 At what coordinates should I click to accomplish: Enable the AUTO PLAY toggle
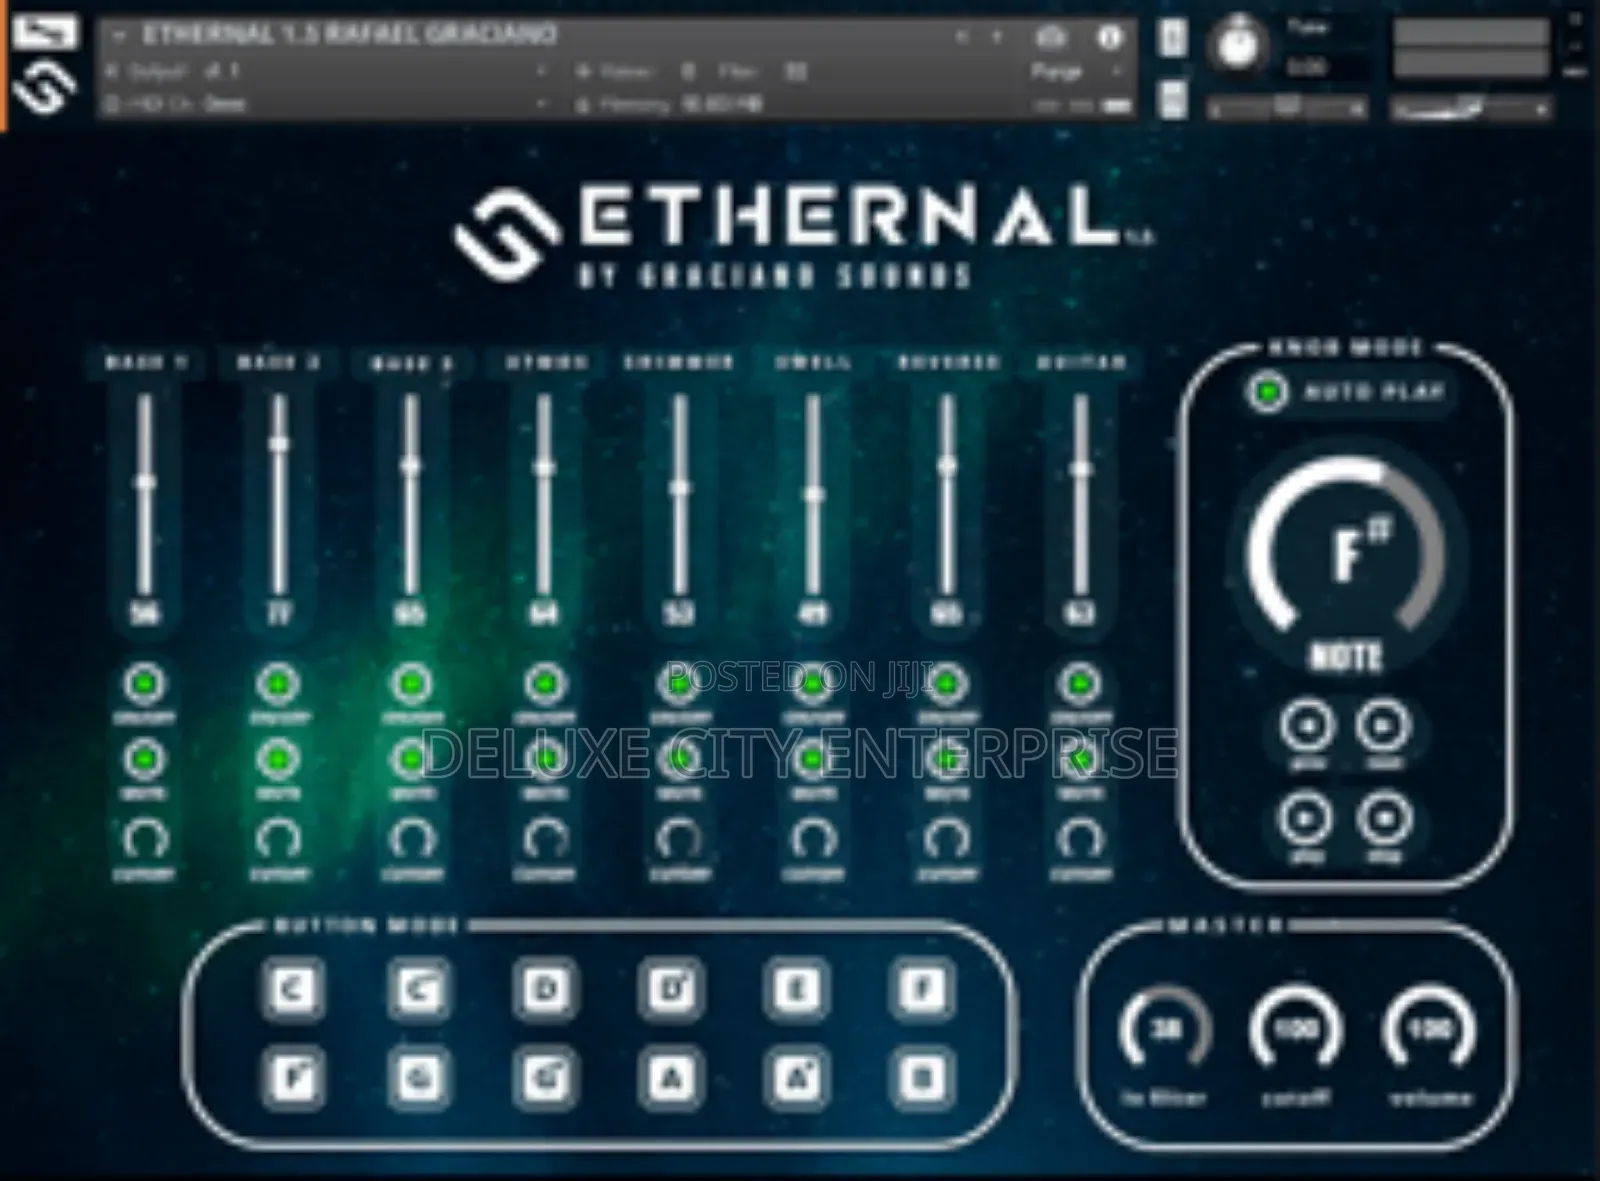point(1268,392)
